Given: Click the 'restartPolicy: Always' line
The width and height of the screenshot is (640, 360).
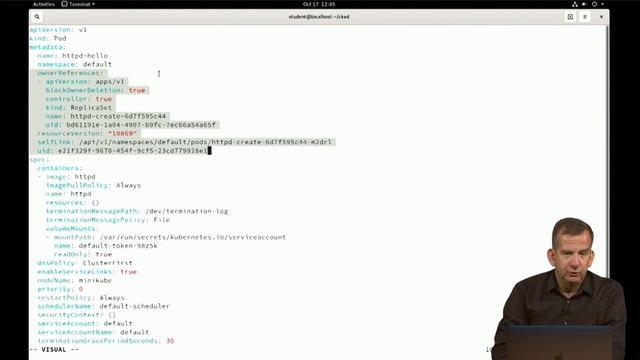Looking at the screenshot, I should coord(81,298).
